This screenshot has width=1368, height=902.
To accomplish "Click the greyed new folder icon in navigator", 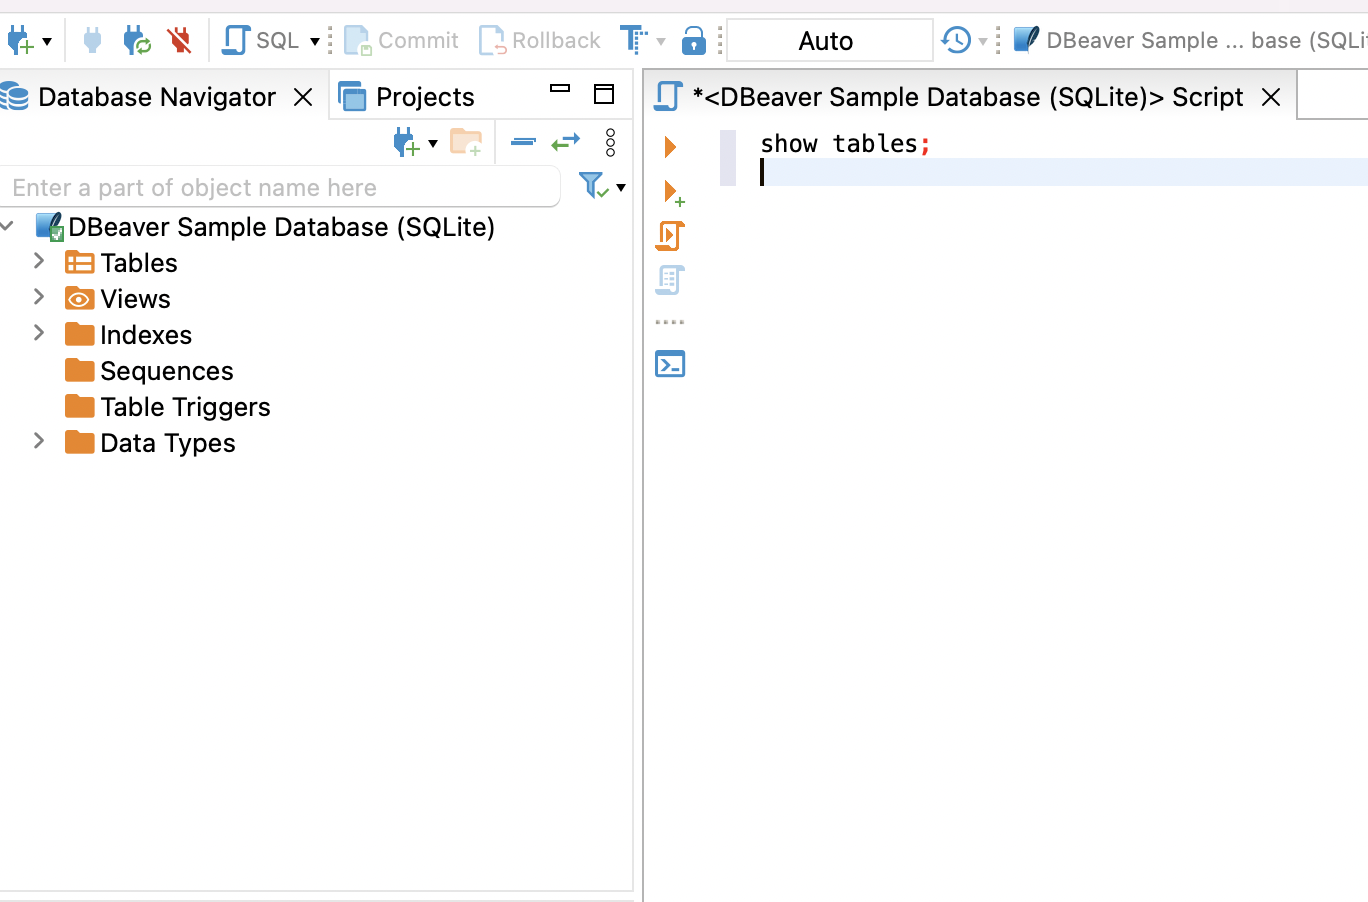I will [x=466, y=143].
